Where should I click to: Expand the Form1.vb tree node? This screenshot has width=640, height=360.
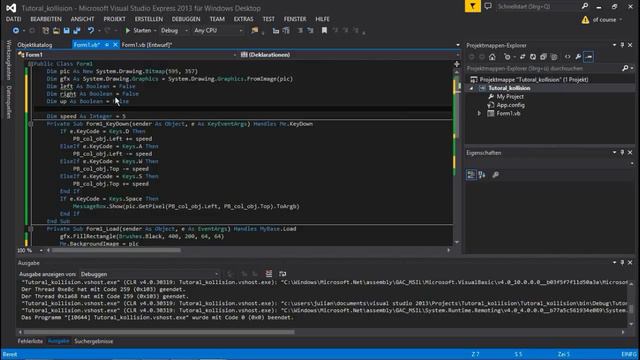479,113
